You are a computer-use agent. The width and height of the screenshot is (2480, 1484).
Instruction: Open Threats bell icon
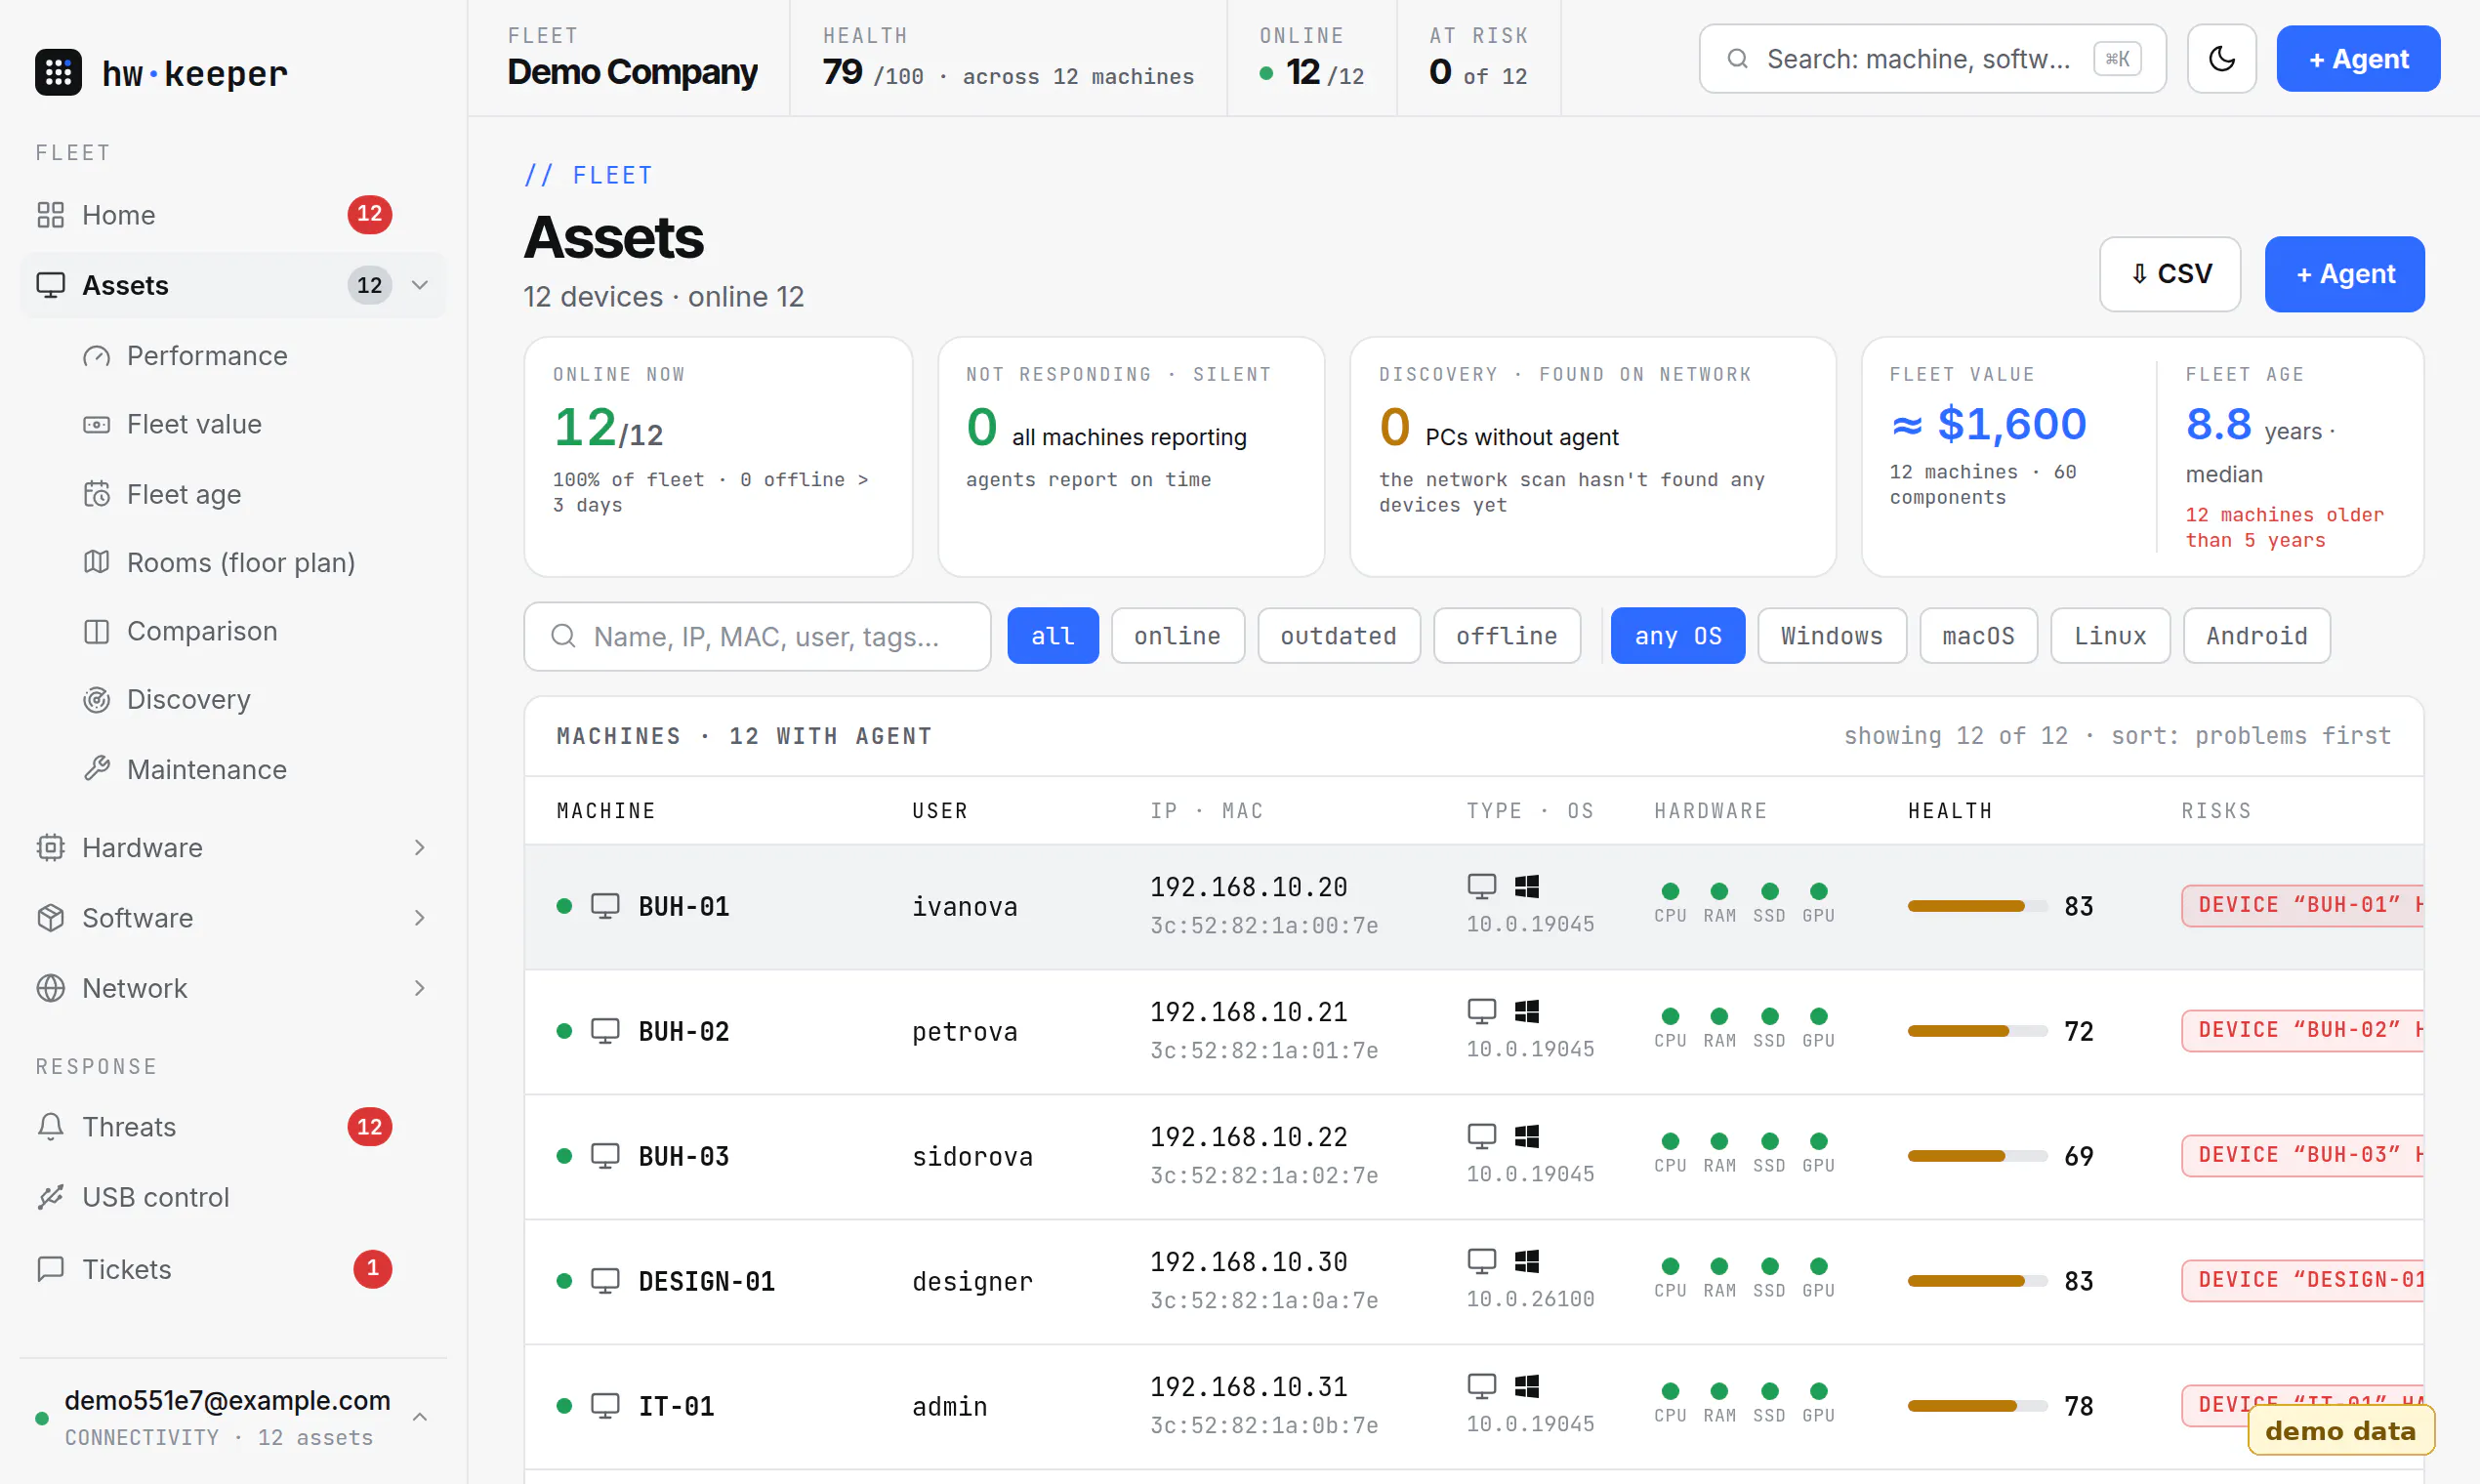point(51,1126)
